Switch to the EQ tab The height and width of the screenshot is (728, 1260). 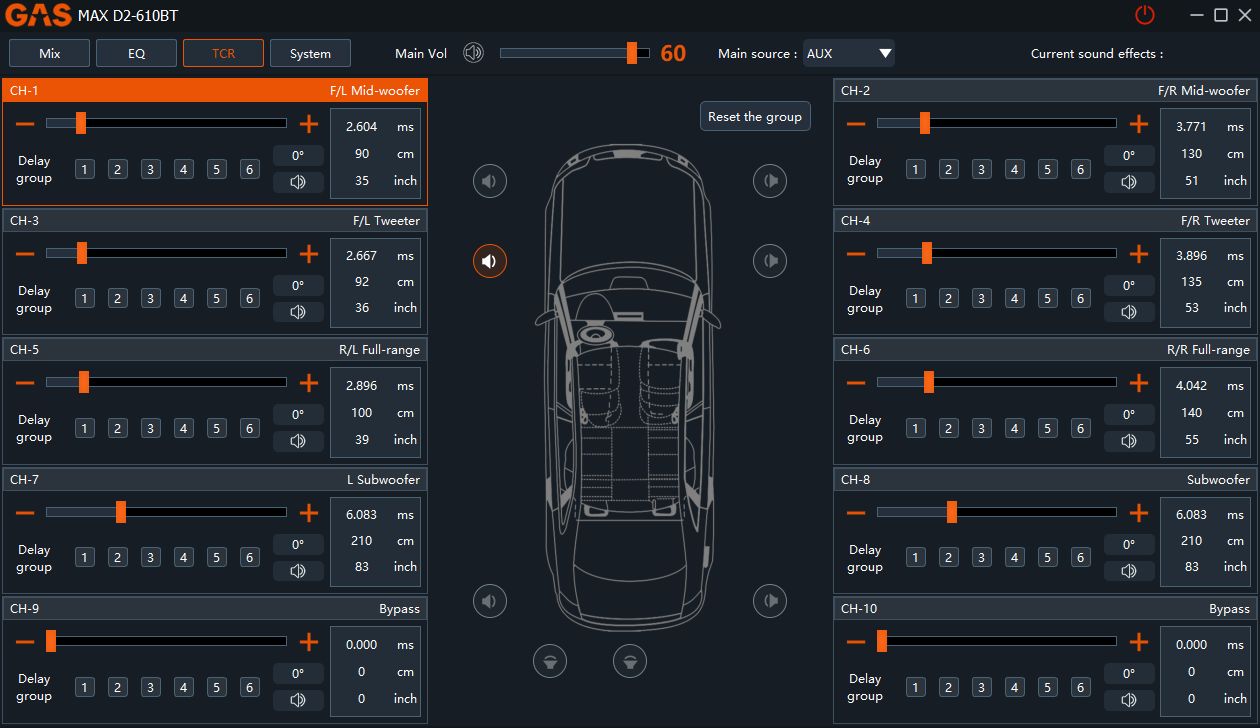click(x=136, y=53)
